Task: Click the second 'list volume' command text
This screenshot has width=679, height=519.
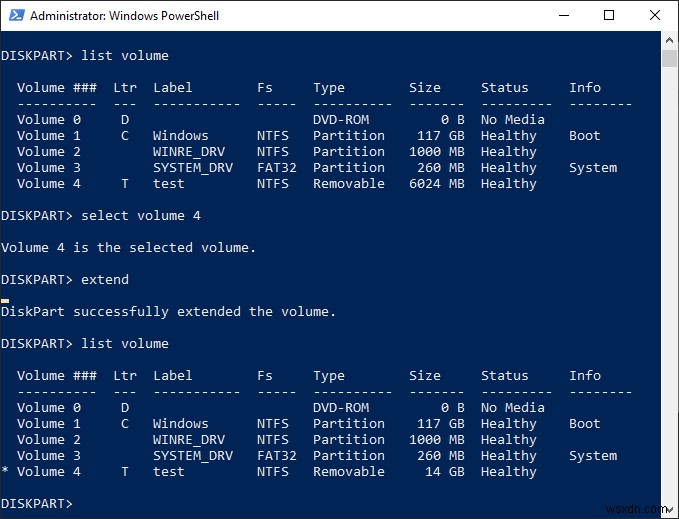Action: 125,344
